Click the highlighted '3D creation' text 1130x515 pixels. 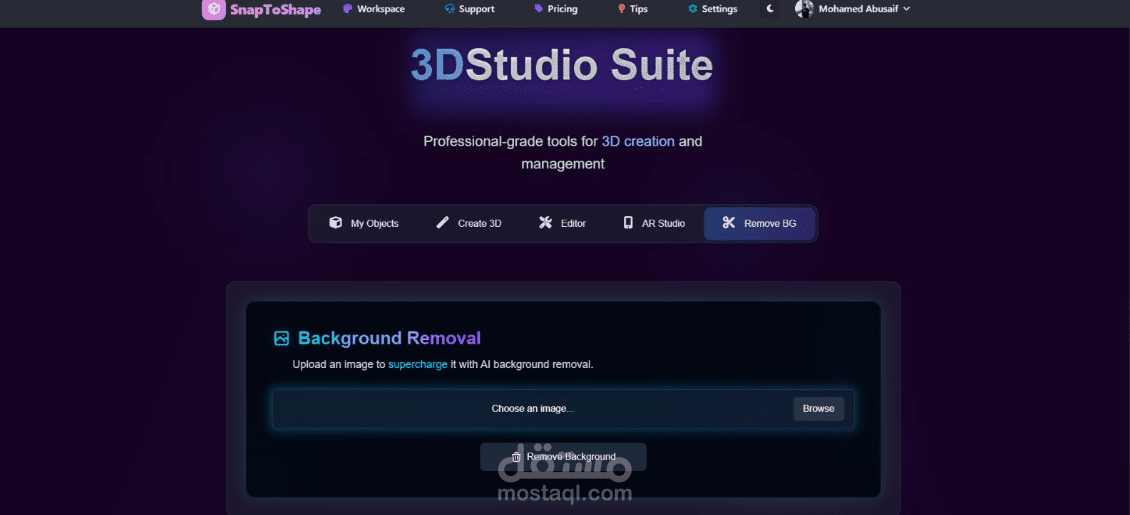[638, 141]
